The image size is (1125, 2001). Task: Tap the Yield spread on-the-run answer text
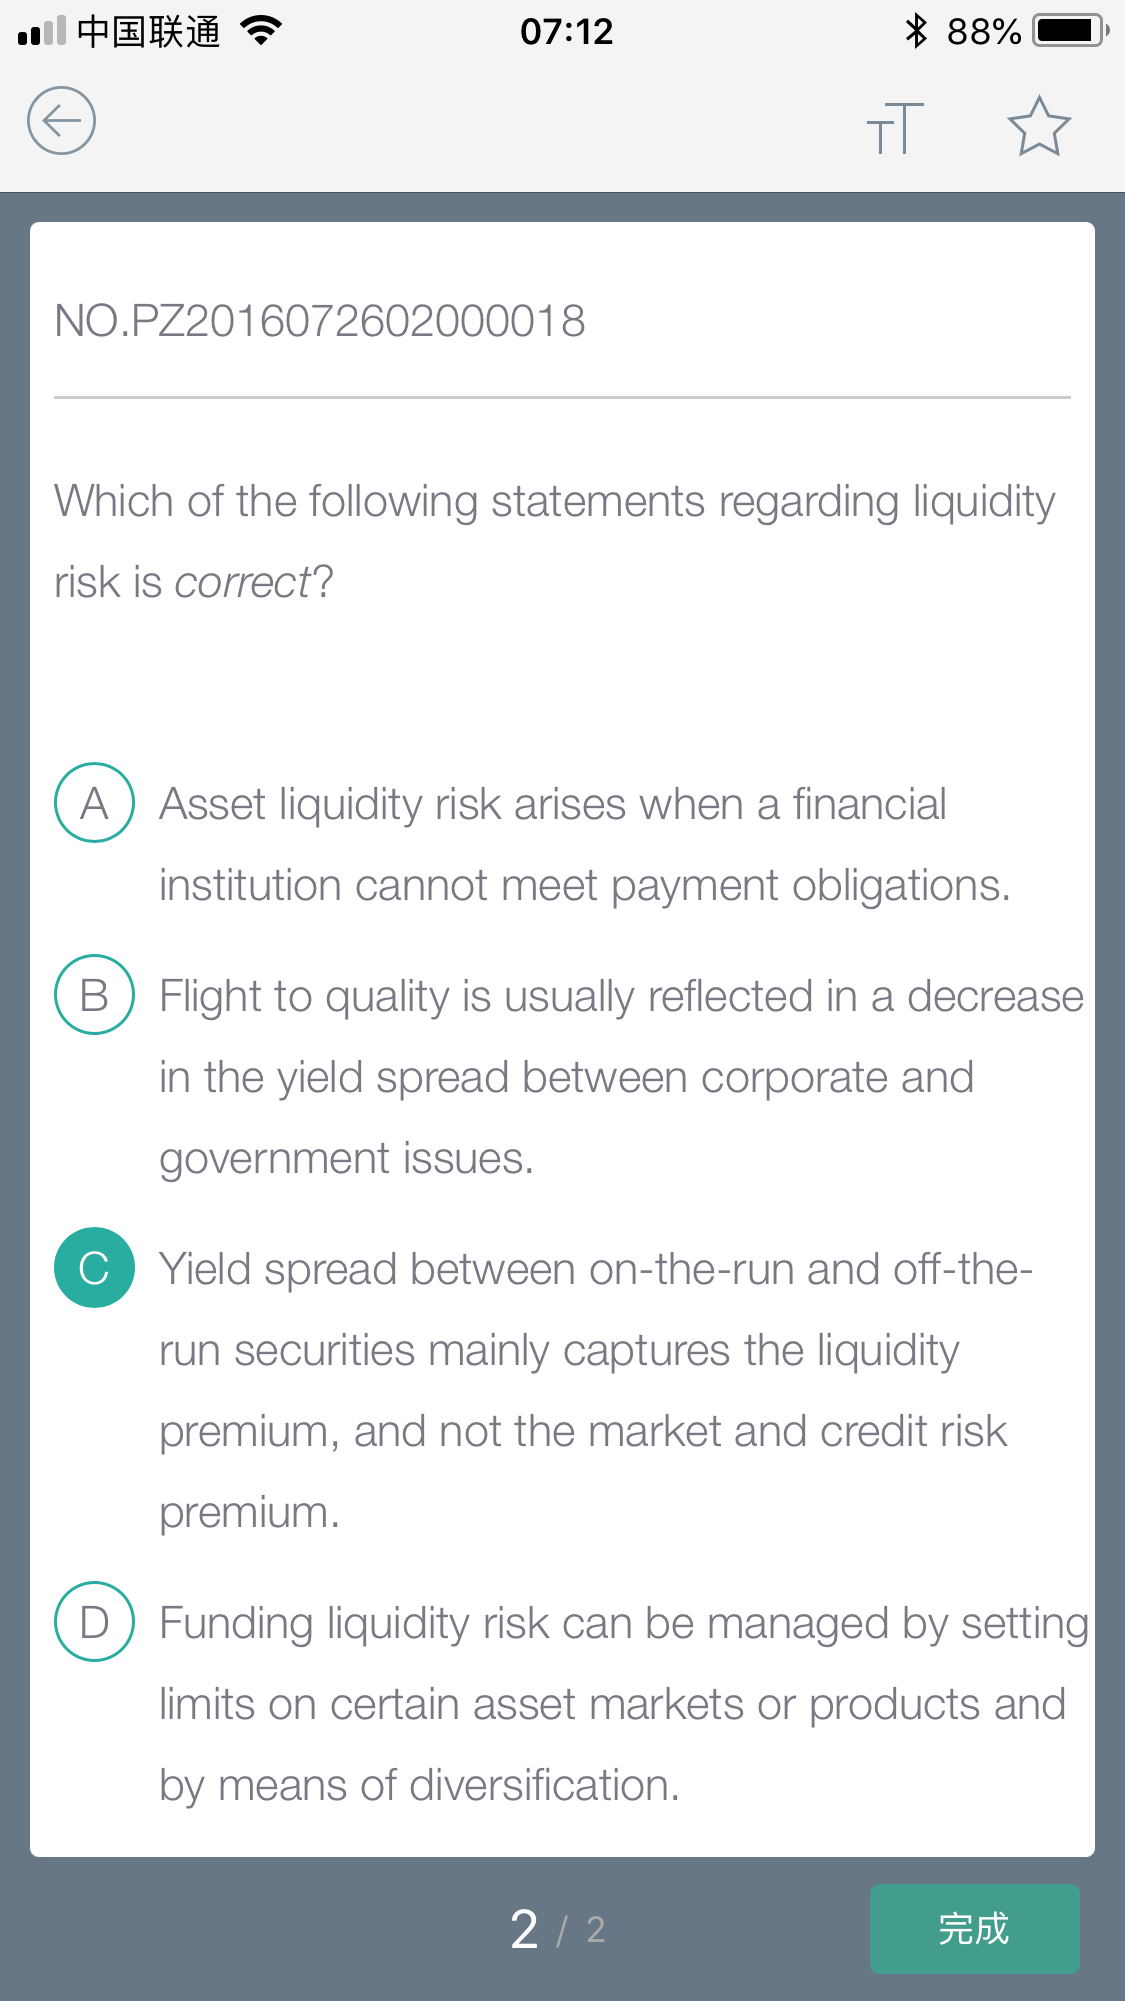(596, 1391)
